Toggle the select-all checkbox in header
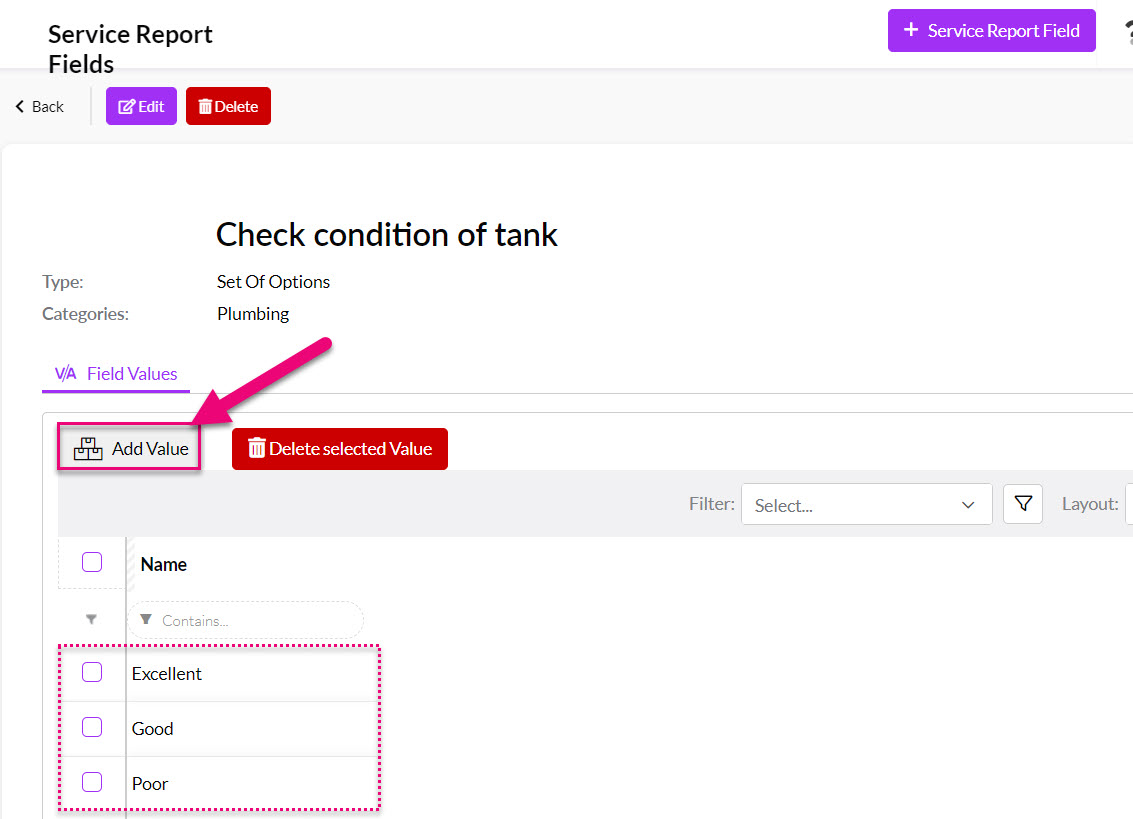The width and height of the screenshot is (1133, 819). pos(92,562)
